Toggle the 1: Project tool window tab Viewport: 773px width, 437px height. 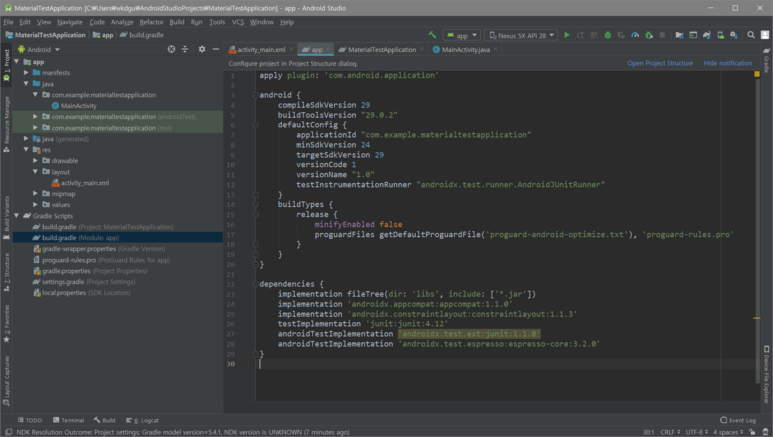coord(6,65)
